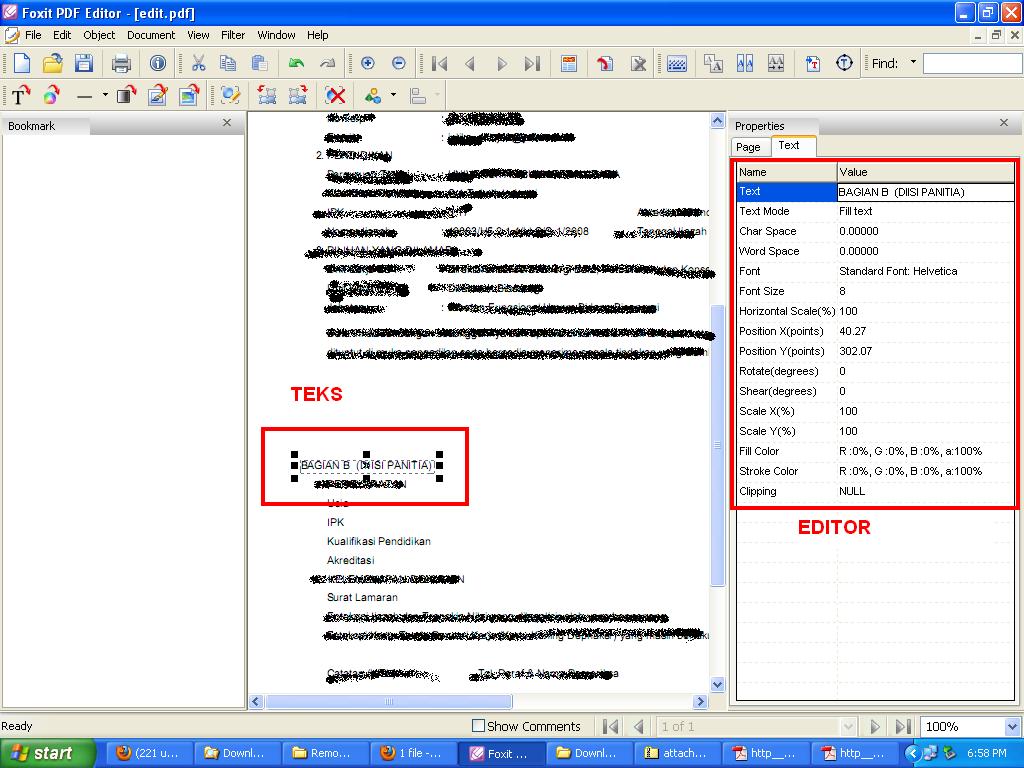Screen dimensions: 1024x768
Task: Print the document with the printer icon
Action: pos(121,63)
